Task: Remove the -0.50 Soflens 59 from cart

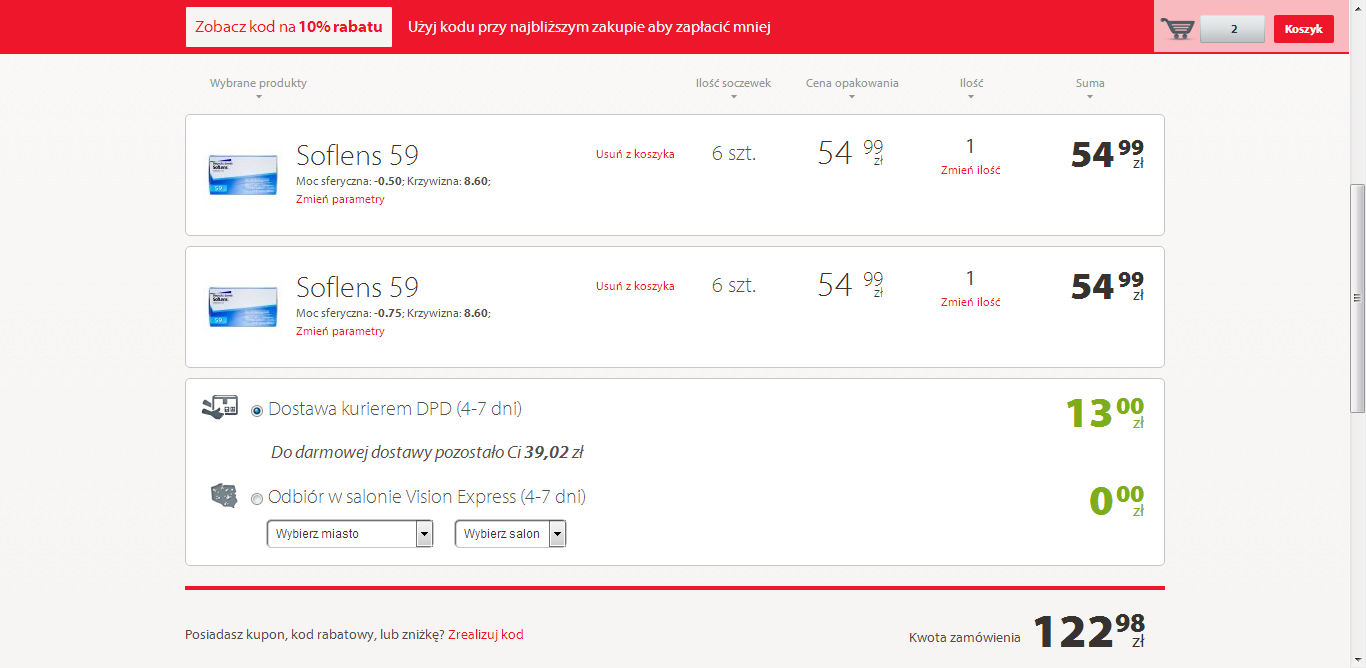Action: tap(635, 154)
